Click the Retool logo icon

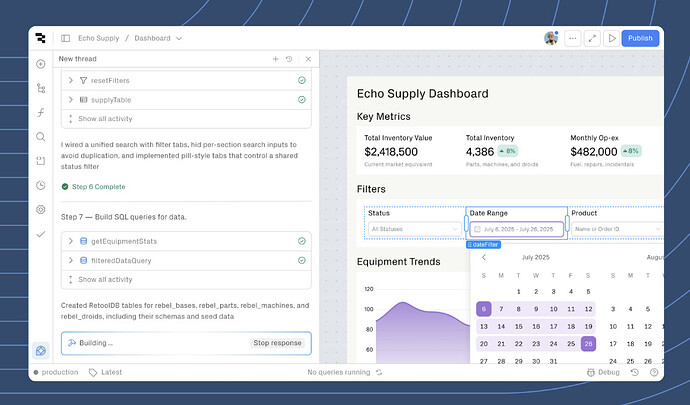(41, 38)
